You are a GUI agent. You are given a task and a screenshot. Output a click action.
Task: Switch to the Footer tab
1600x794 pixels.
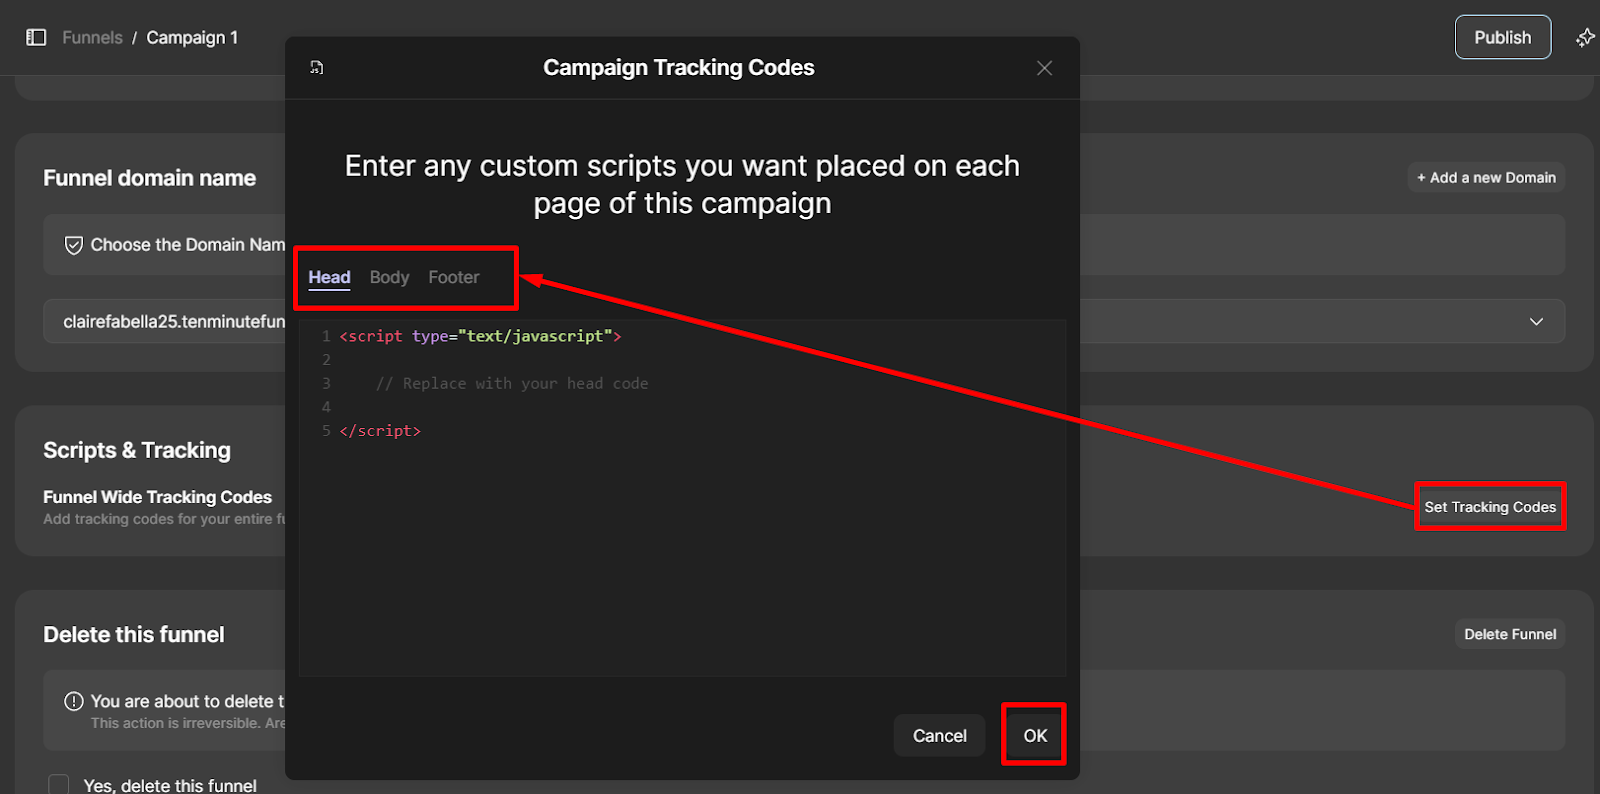tap(454, 277)
